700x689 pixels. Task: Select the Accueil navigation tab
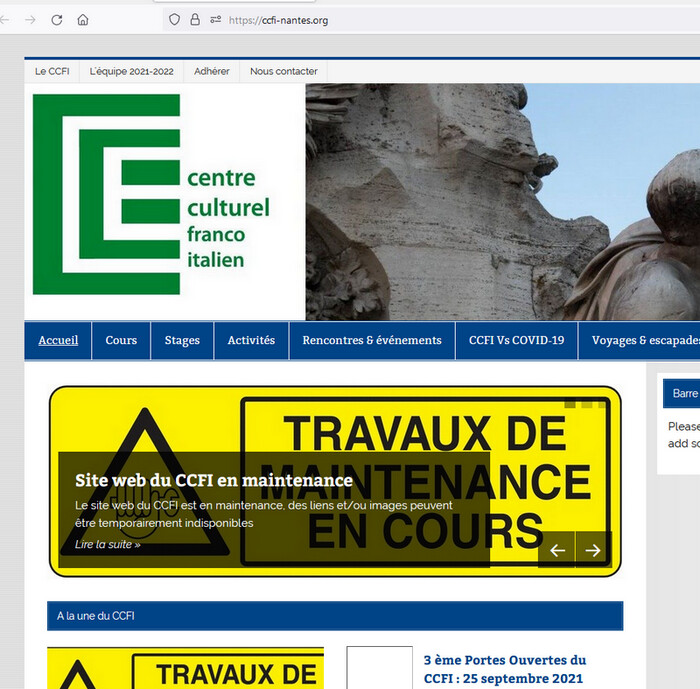tap(58, 340)
